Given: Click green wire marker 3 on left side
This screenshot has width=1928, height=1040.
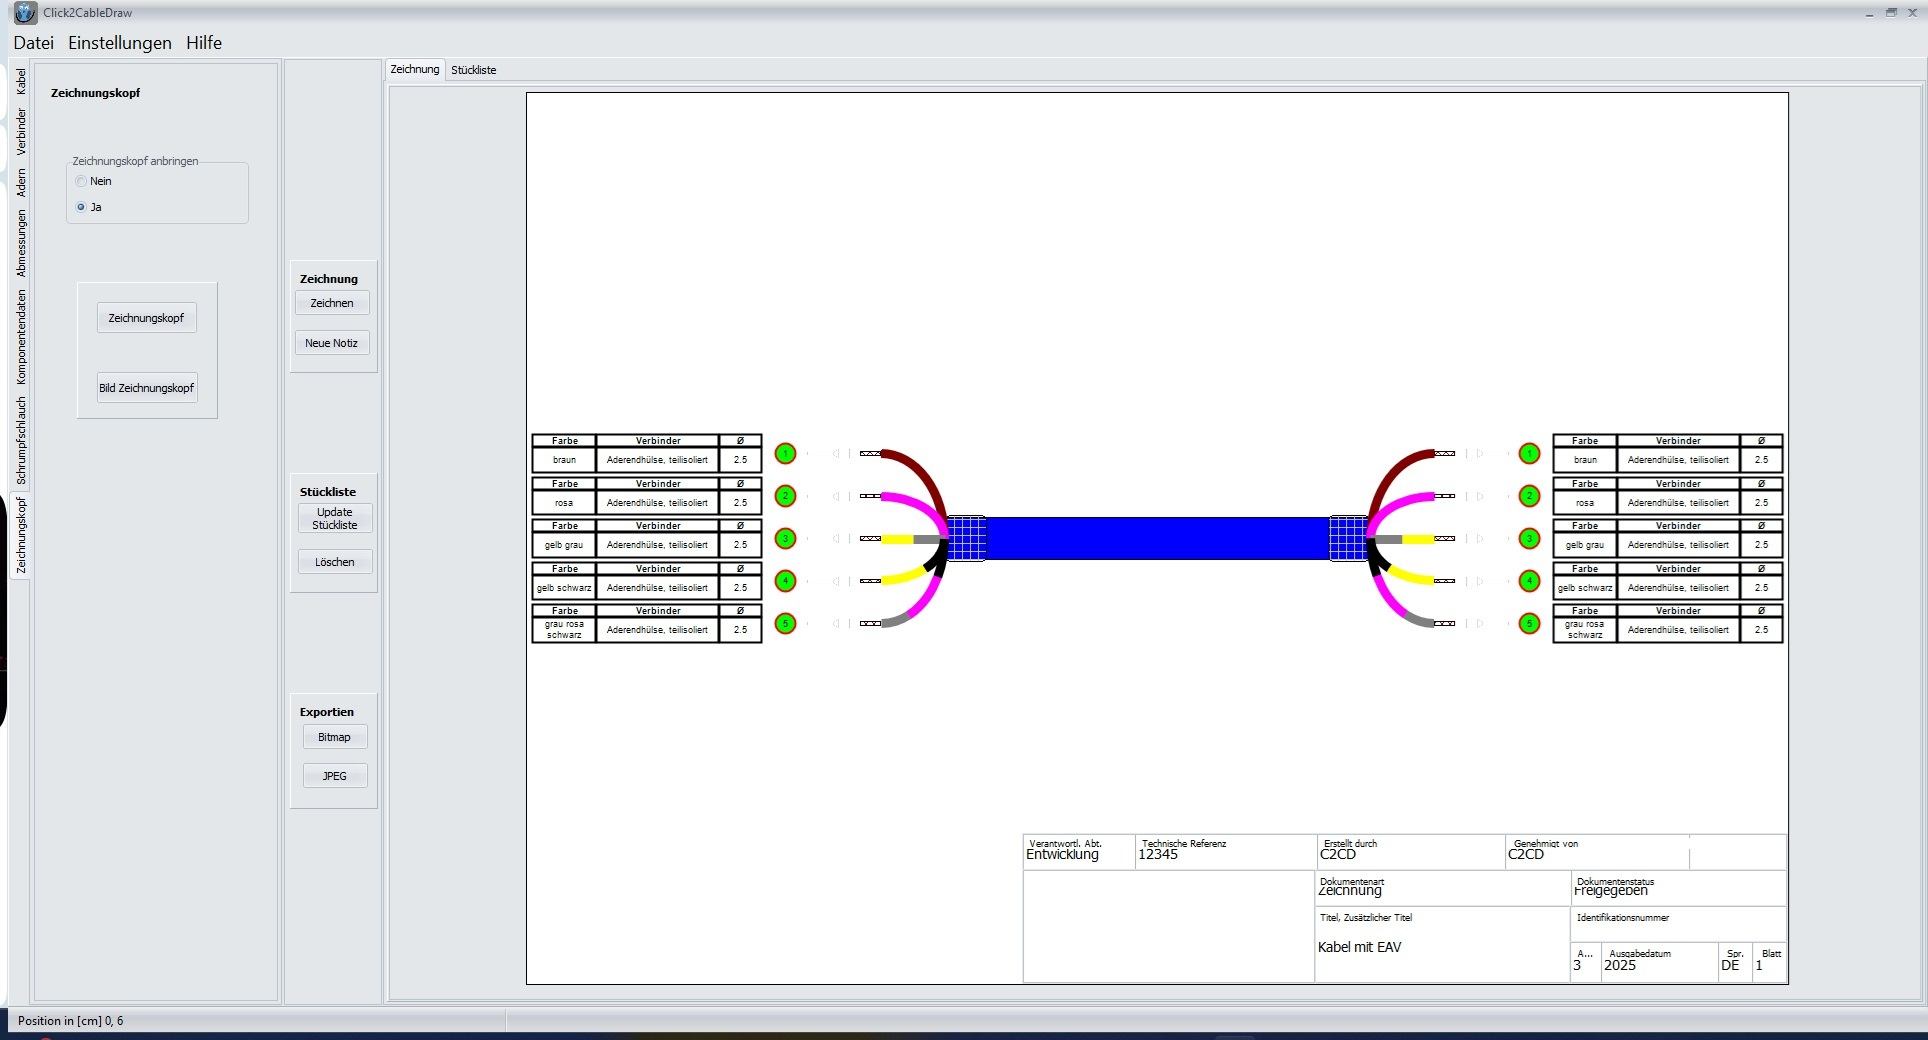Looking at the screenshot, I should [786, 539].
